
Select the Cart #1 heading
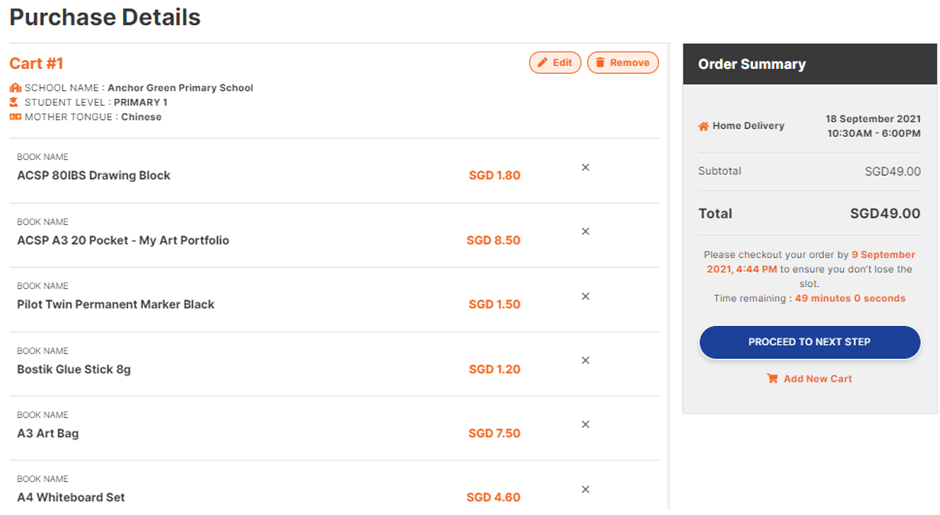point(36,64)
